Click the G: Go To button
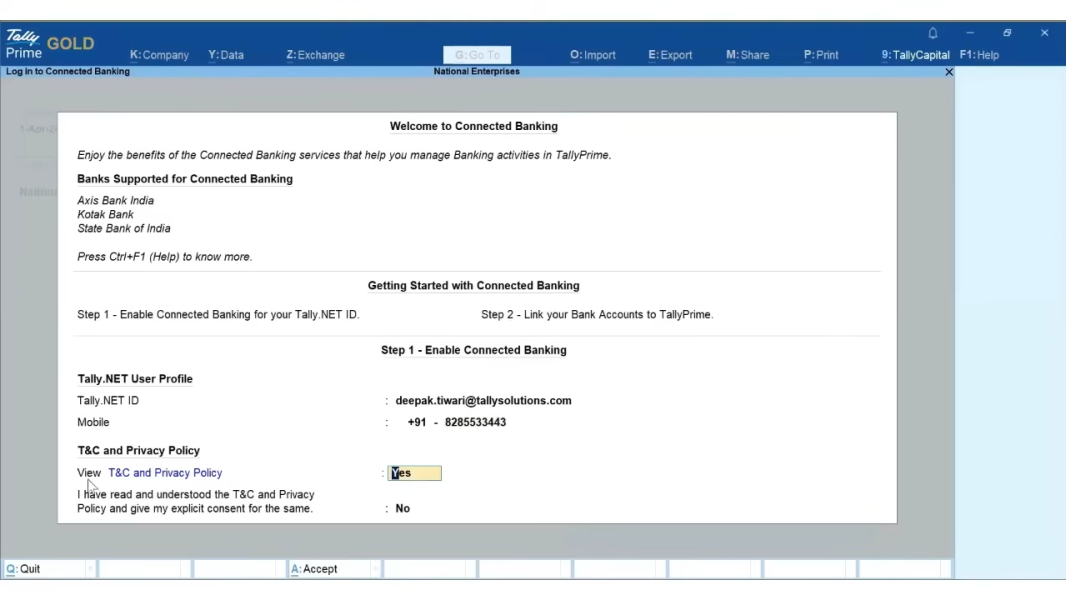Image resolution: width=1066 pixels, height=600 pixels. coord(477,55)
